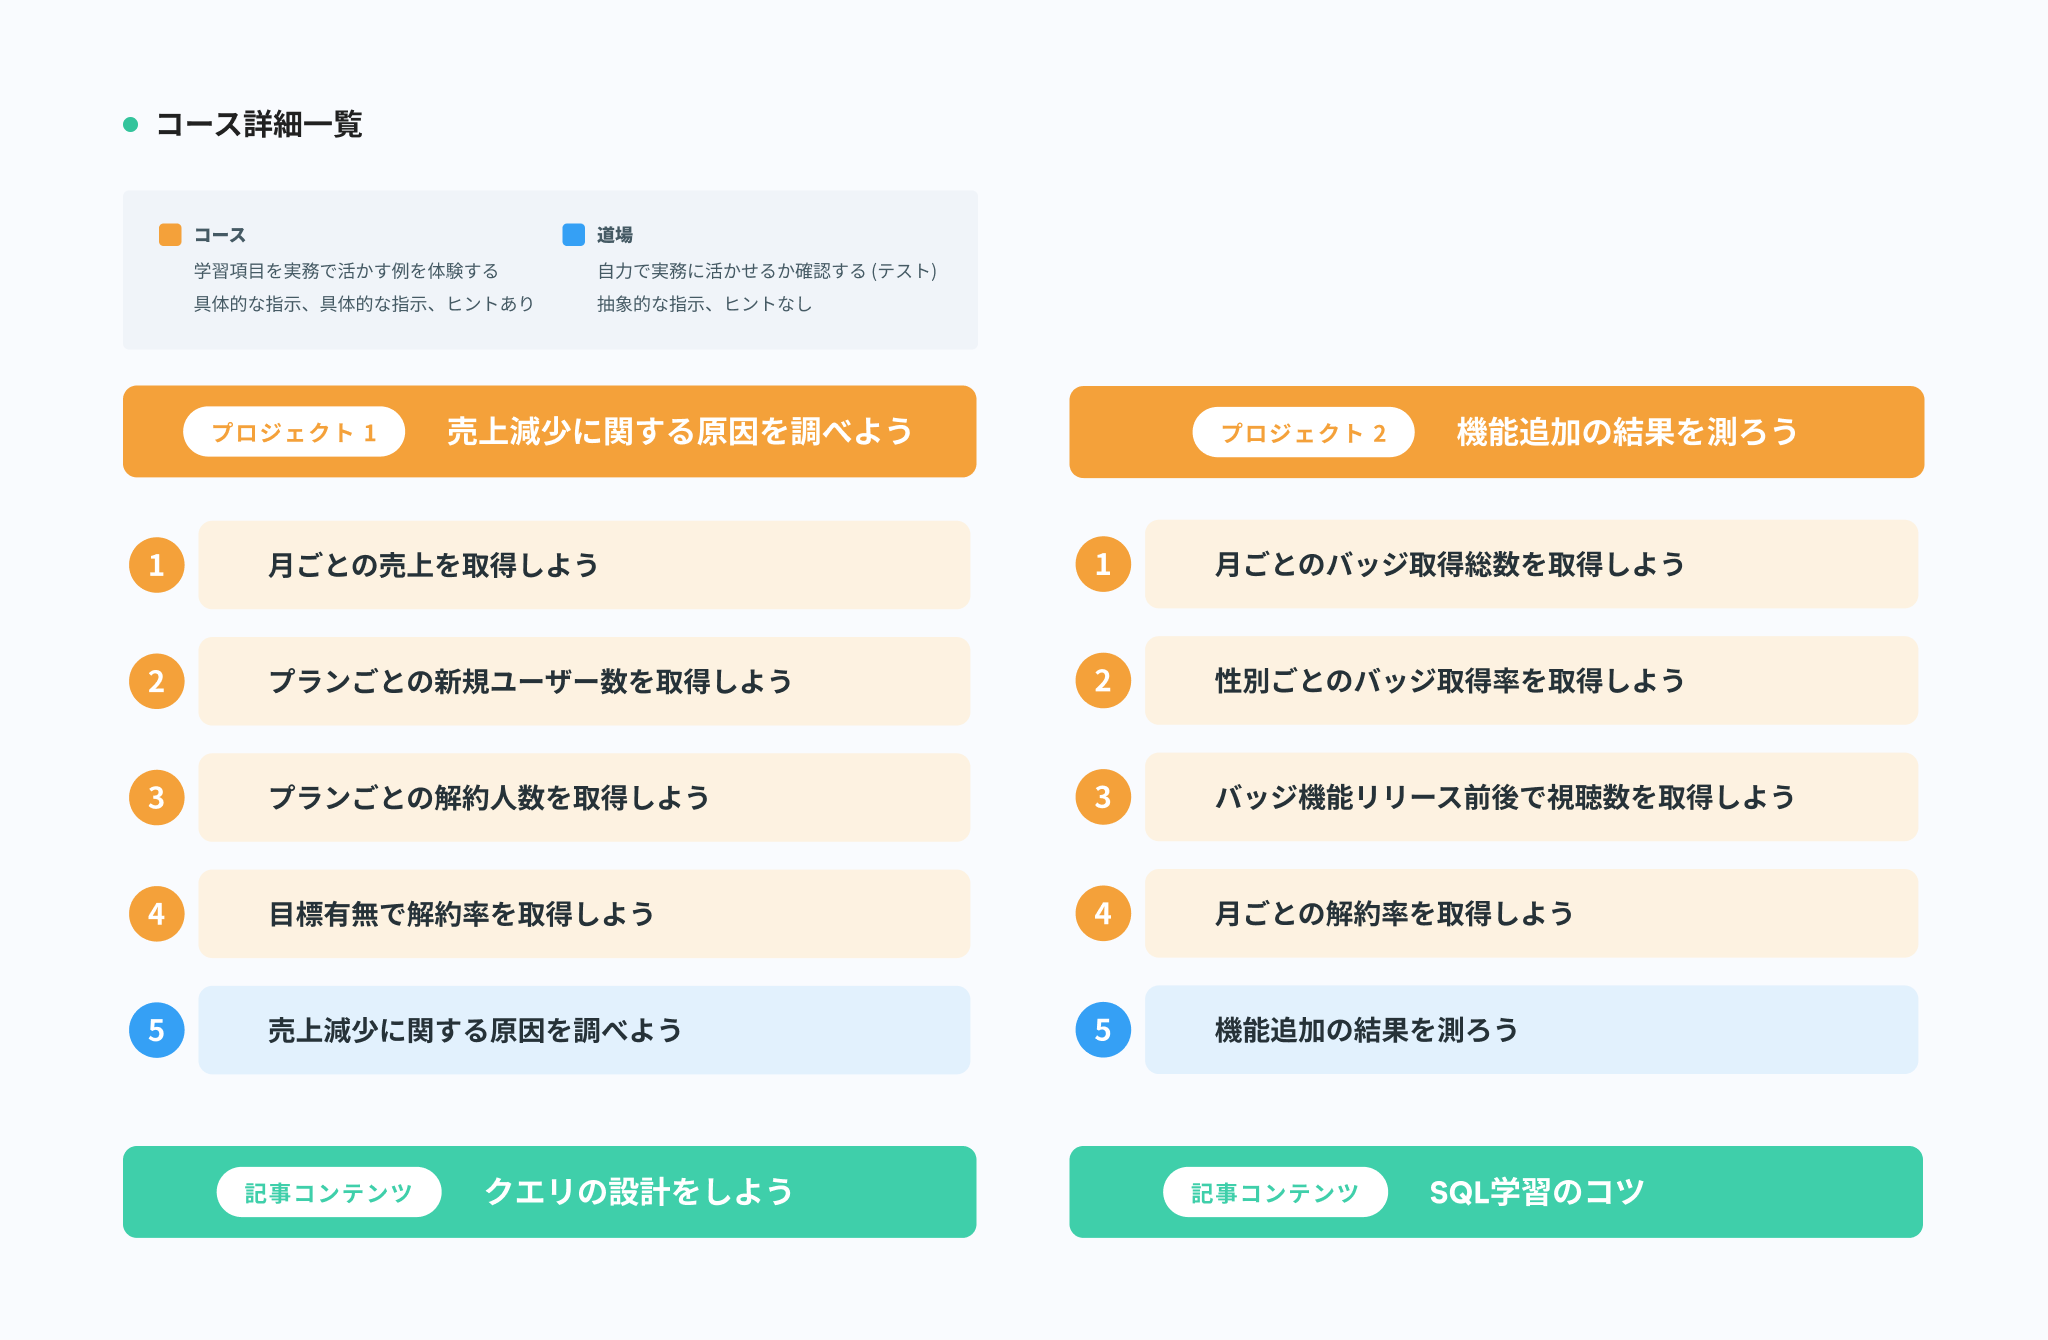Click blue number 5 badge beside 売上減少に関する原因を調べよう
This screenshot has width=2048, height=1340.
[157, 1030]
